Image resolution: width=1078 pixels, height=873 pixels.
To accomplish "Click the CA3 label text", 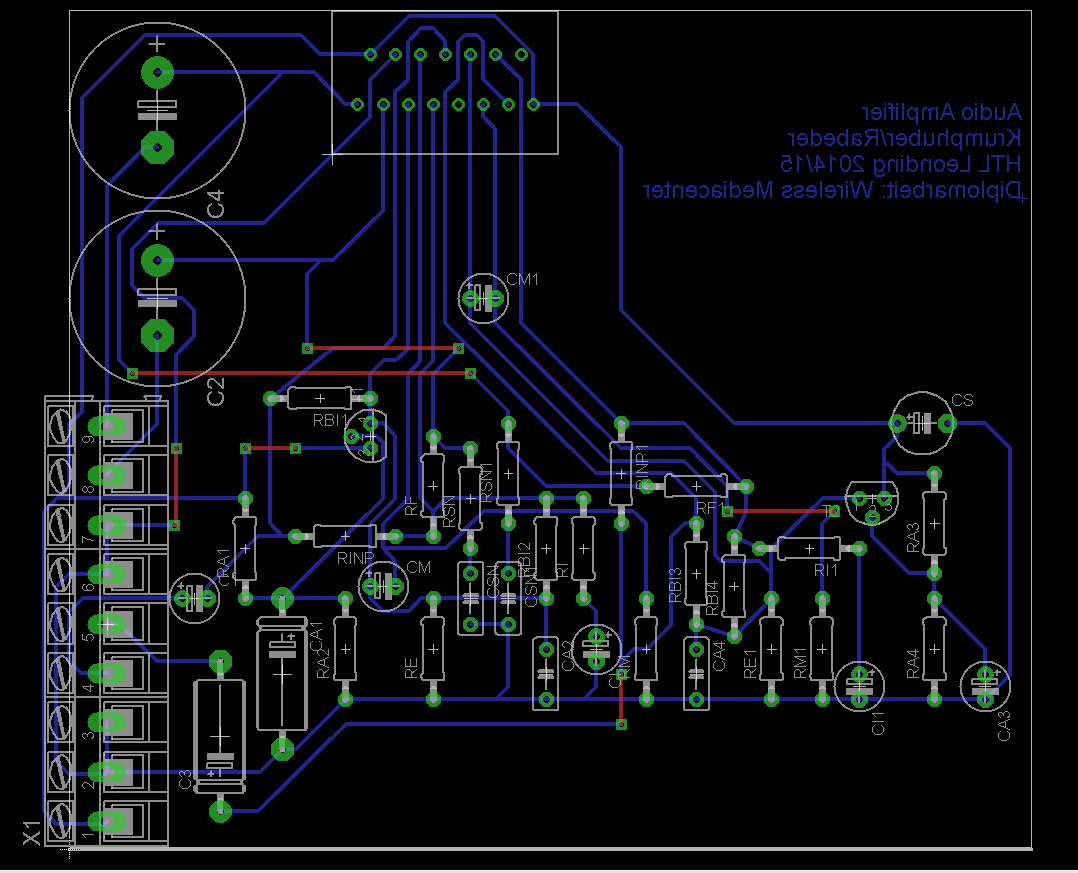I will click(1004, 726).
